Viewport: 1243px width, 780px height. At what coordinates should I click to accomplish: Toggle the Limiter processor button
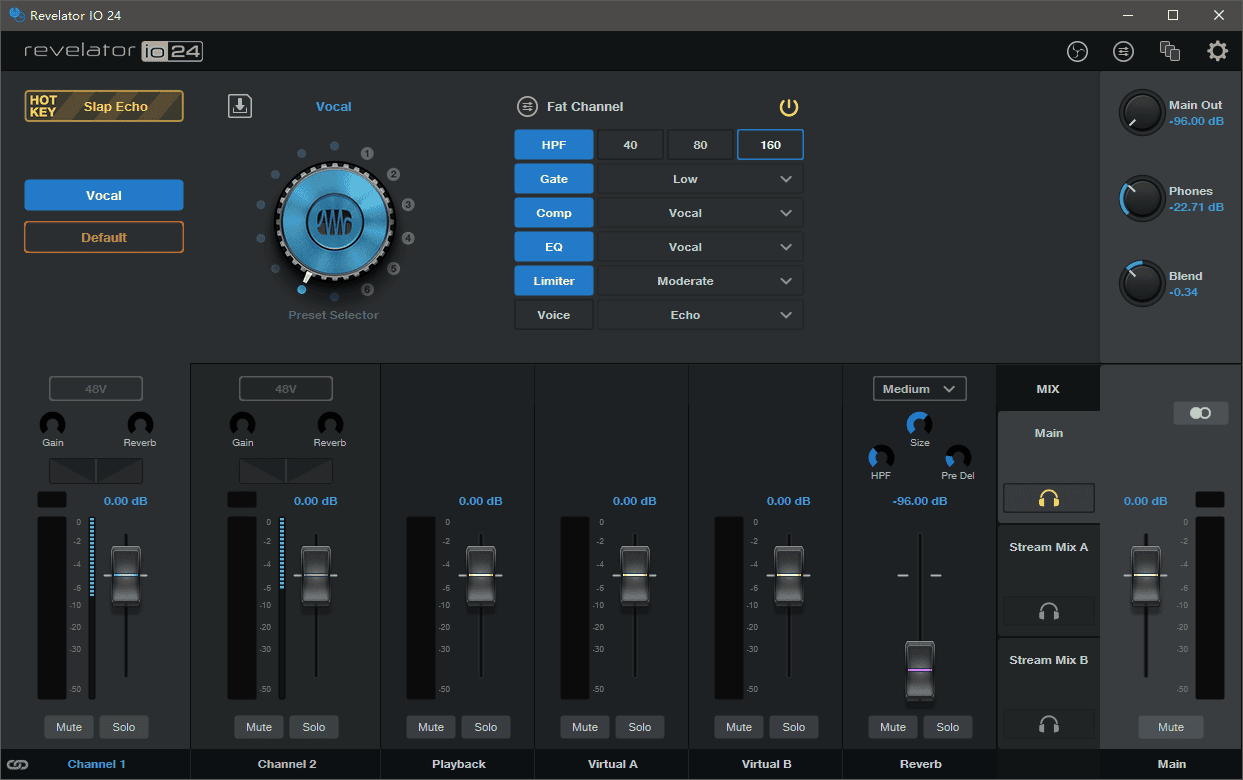click(554, 281)
